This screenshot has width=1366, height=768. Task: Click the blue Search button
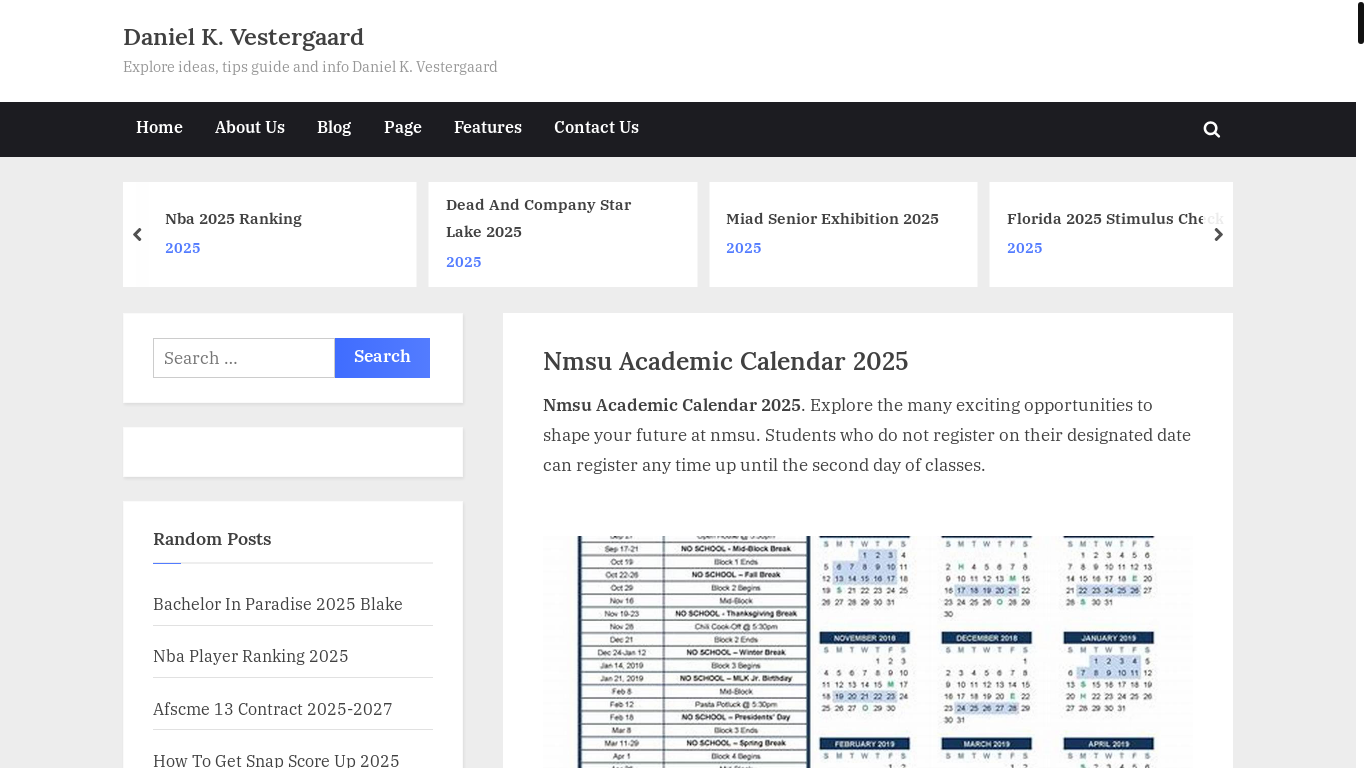(382, 358)
